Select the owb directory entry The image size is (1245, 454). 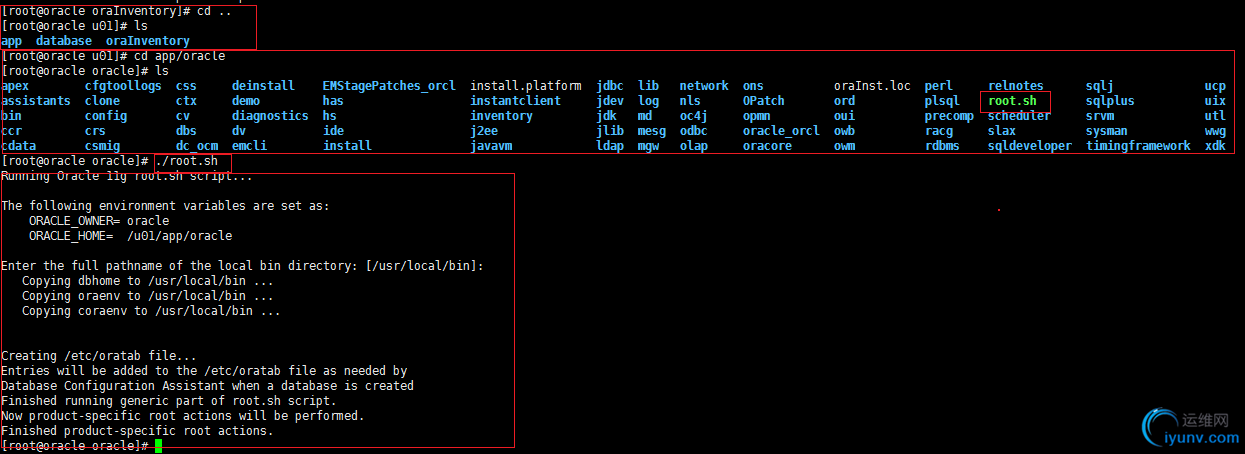pos(844,131)
